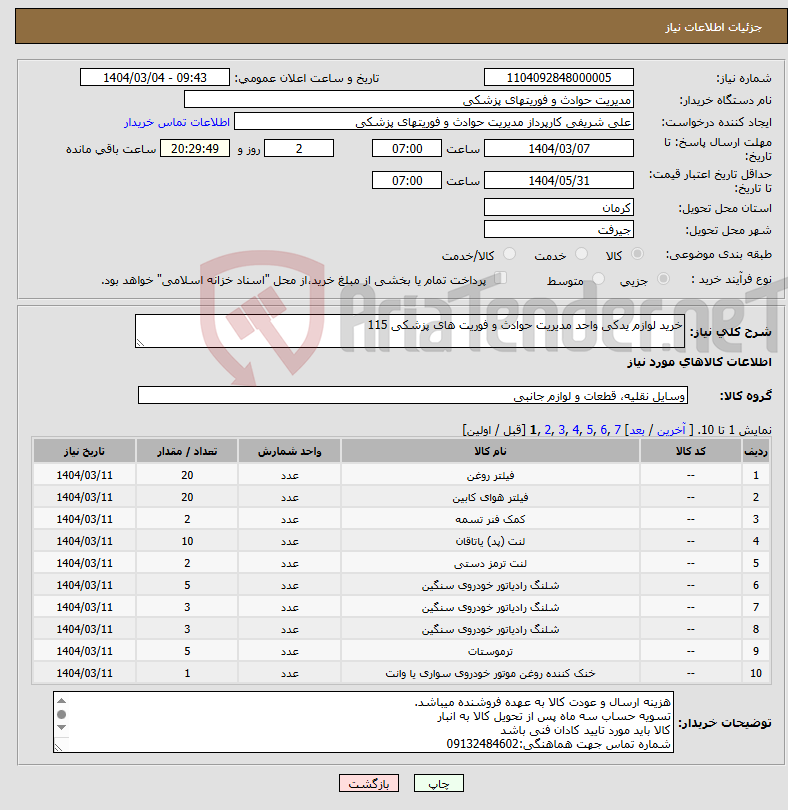Click the buyer notes scroll up arrow
Screen dimensions: 788x810
tap(61, 701)
